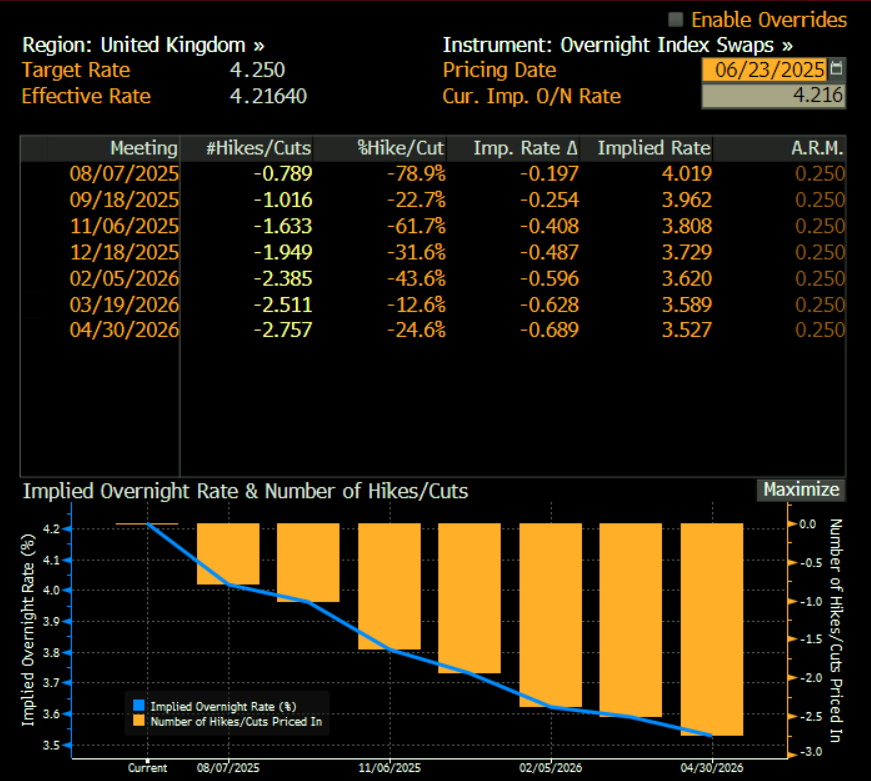Open the Instrument: Overnight Index Swaps selector

click(618, 45)
